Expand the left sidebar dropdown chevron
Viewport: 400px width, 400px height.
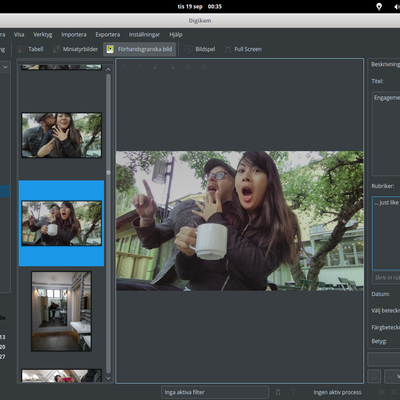click(x=5, y=67)
